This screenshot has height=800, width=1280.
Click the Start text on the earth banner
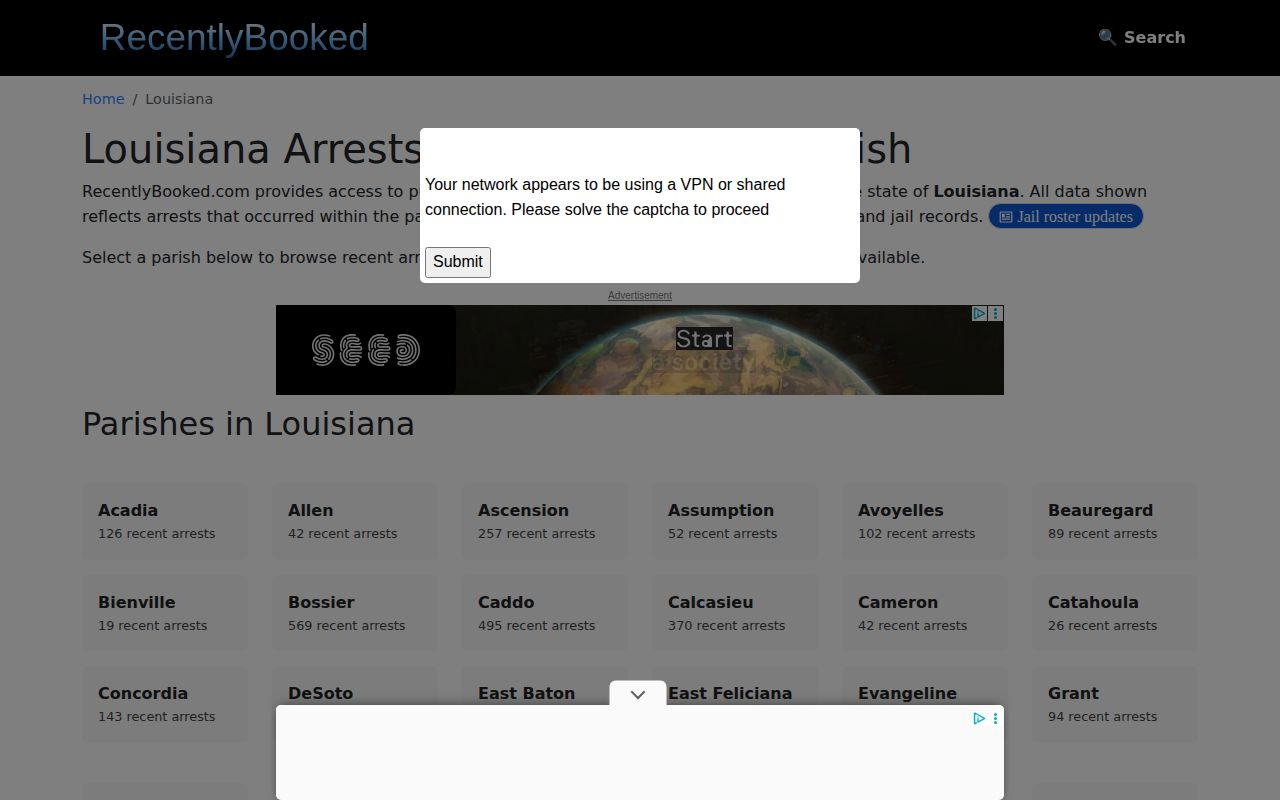[x=704, y=339]
